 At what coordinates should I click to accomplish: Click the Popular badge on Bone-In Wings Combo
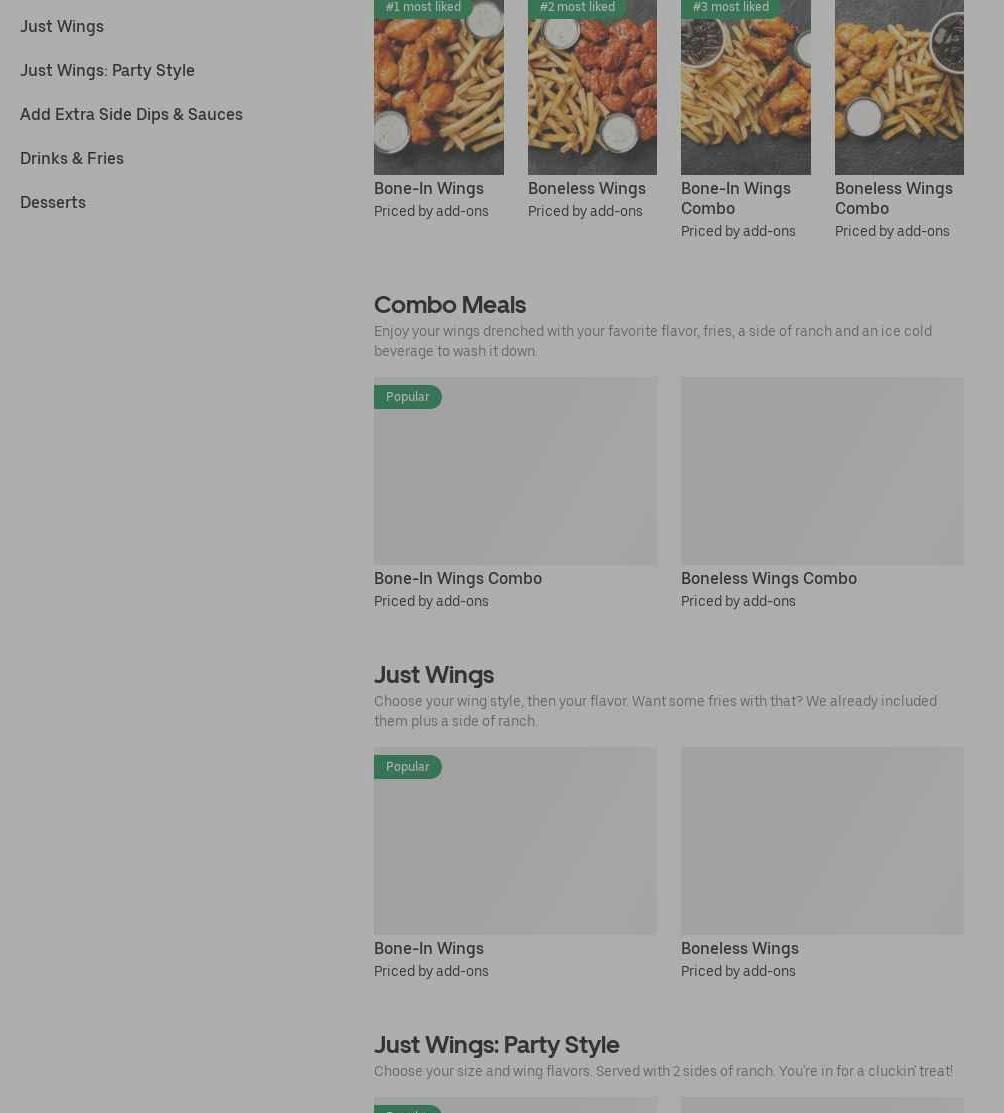(408, 397)
